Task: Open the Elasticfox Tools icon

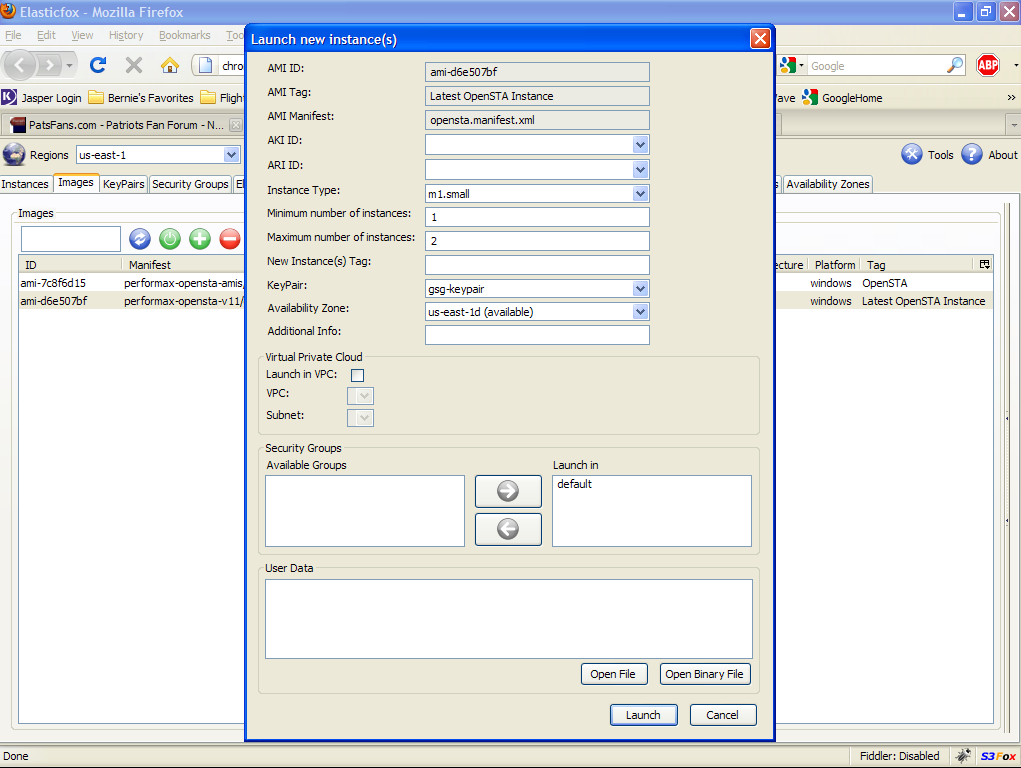Action: pos(912,154)
